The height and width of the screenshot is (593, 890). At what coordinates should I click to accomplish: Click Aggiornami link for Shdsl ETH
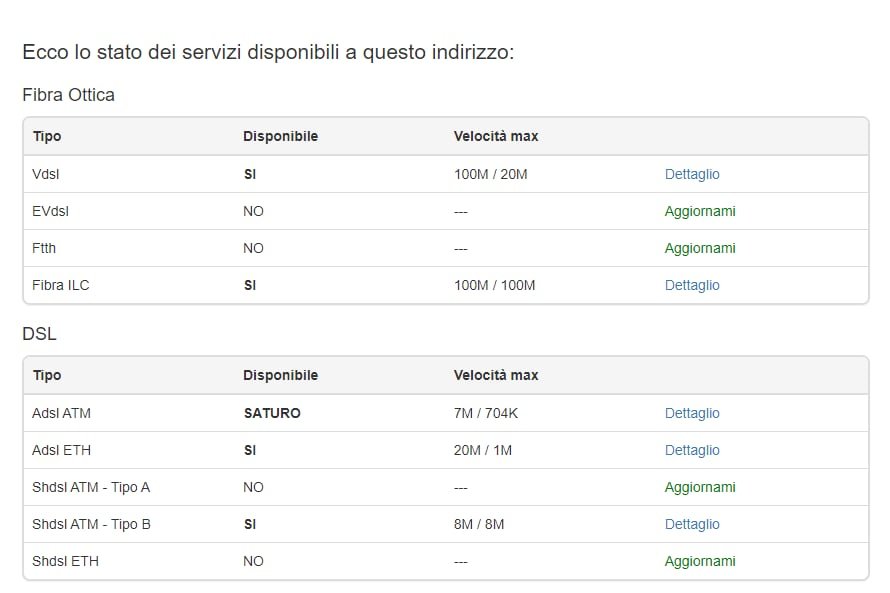(700, 561)
